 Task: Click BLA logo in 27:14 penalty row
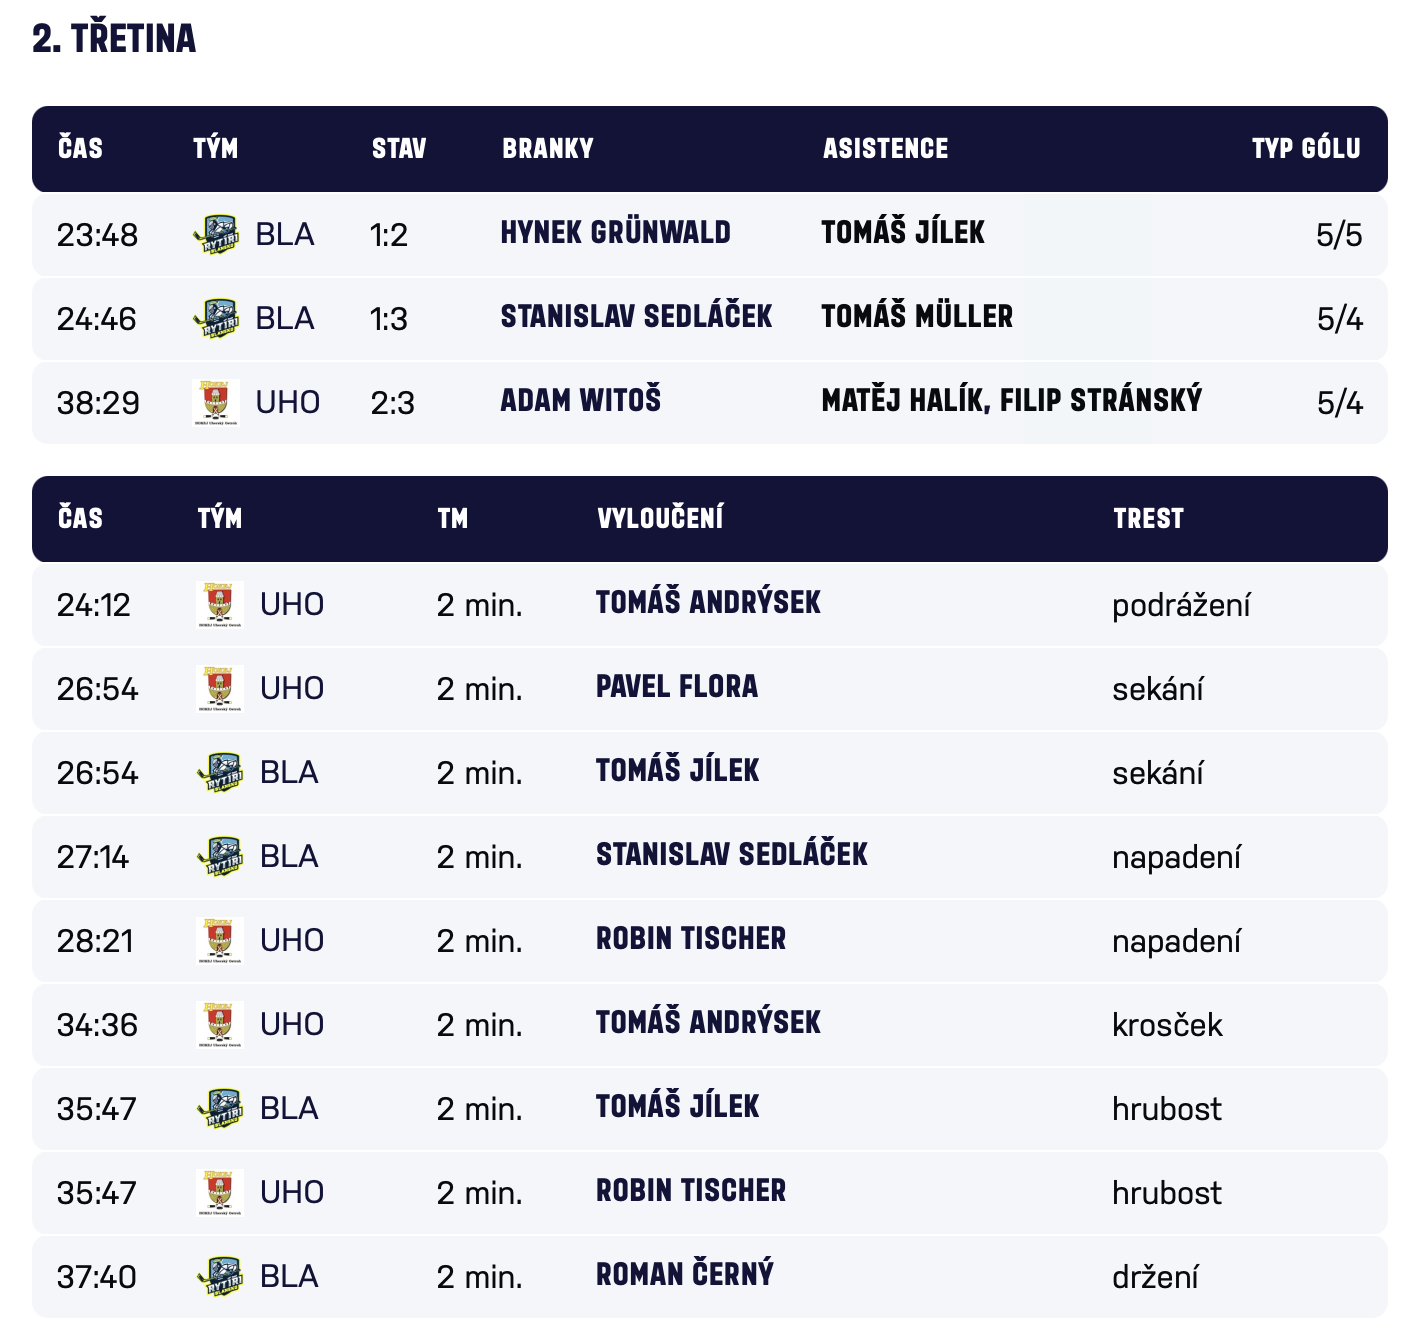pyautogui.click(x=220, y=856)
